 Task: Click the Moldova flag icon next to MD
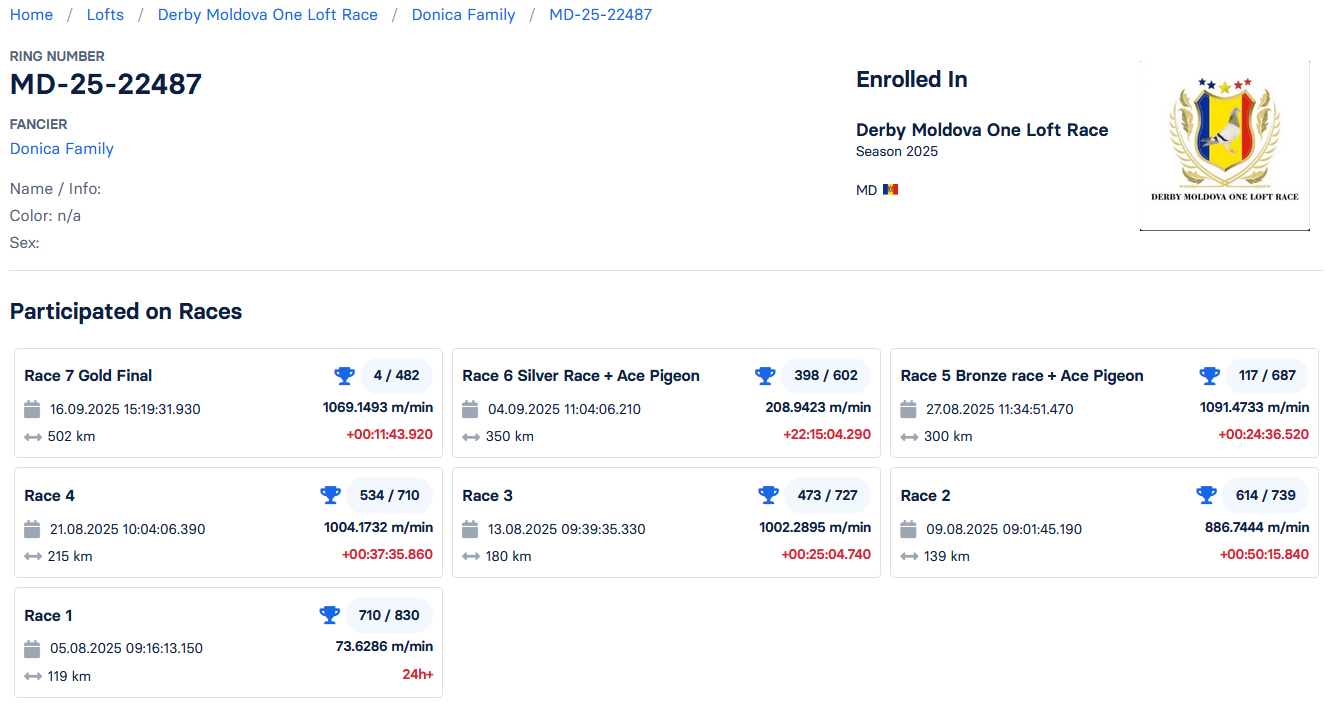(x=890, y=190)
